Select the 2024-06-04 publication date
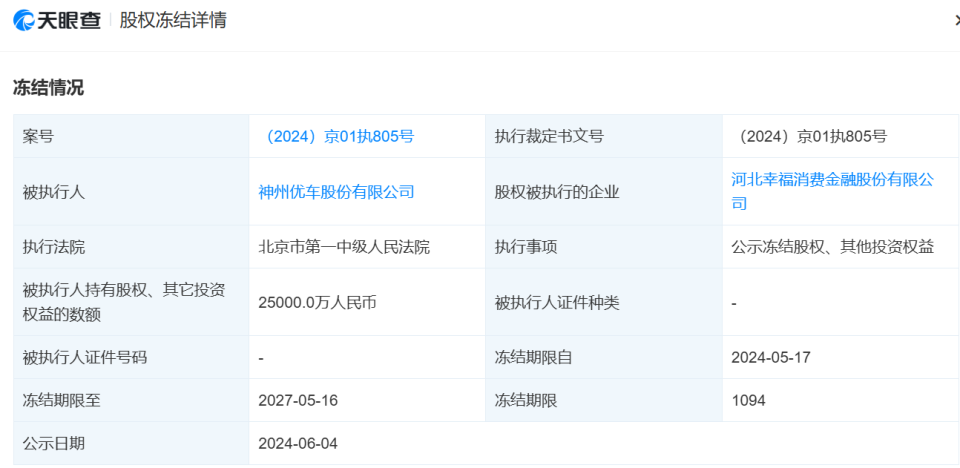Viewport: 960px width, 468px height. (x=298, y=443)
